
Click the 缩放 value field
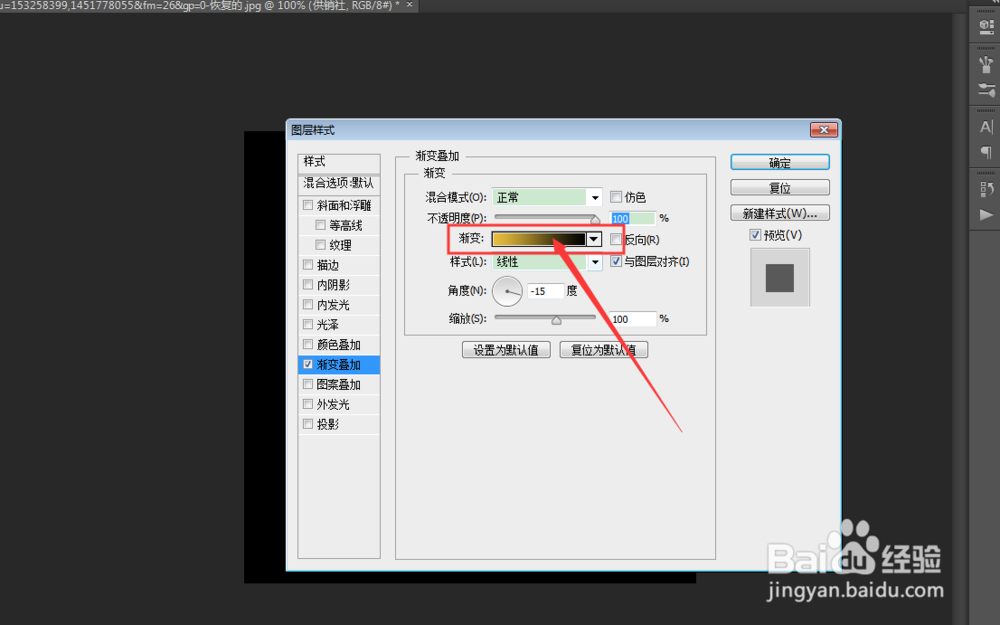tap(632, 319)
